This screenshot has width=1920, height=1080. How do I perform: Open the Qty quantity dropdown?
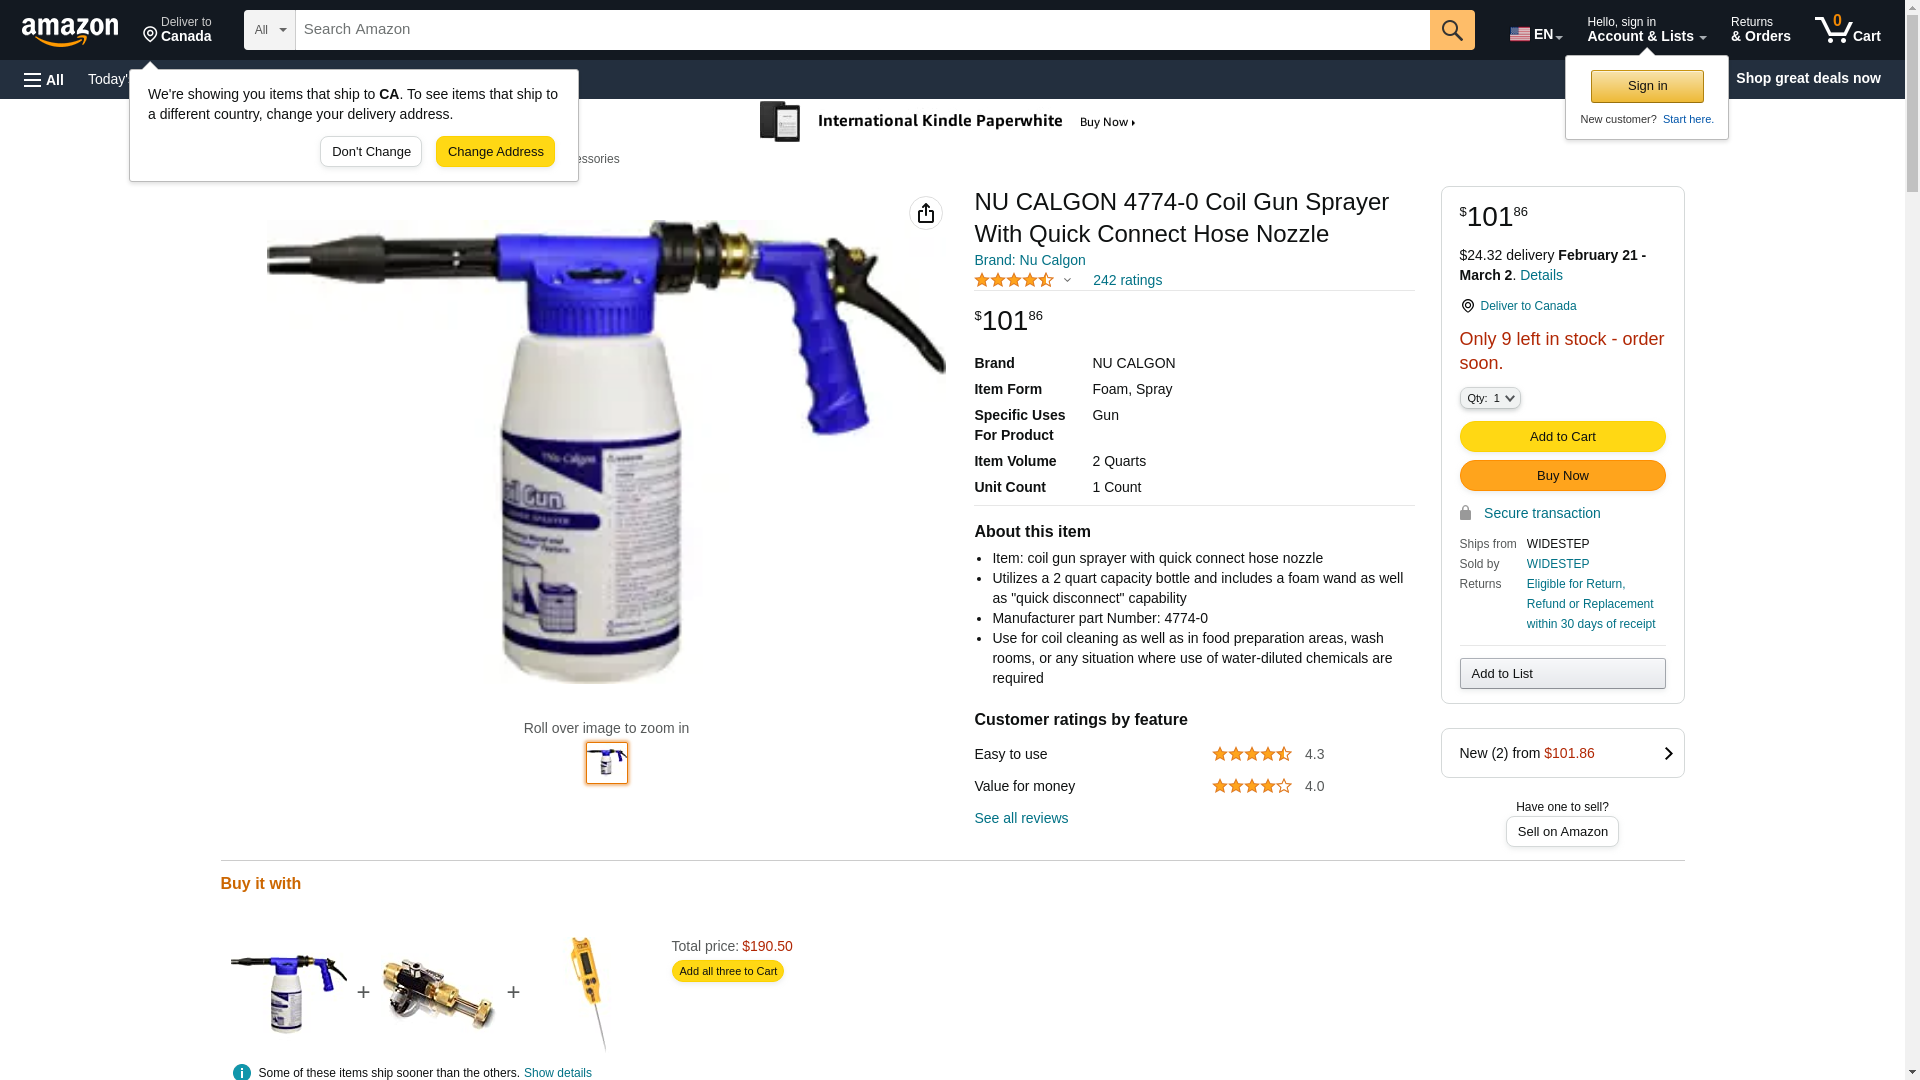[1490, 398]
